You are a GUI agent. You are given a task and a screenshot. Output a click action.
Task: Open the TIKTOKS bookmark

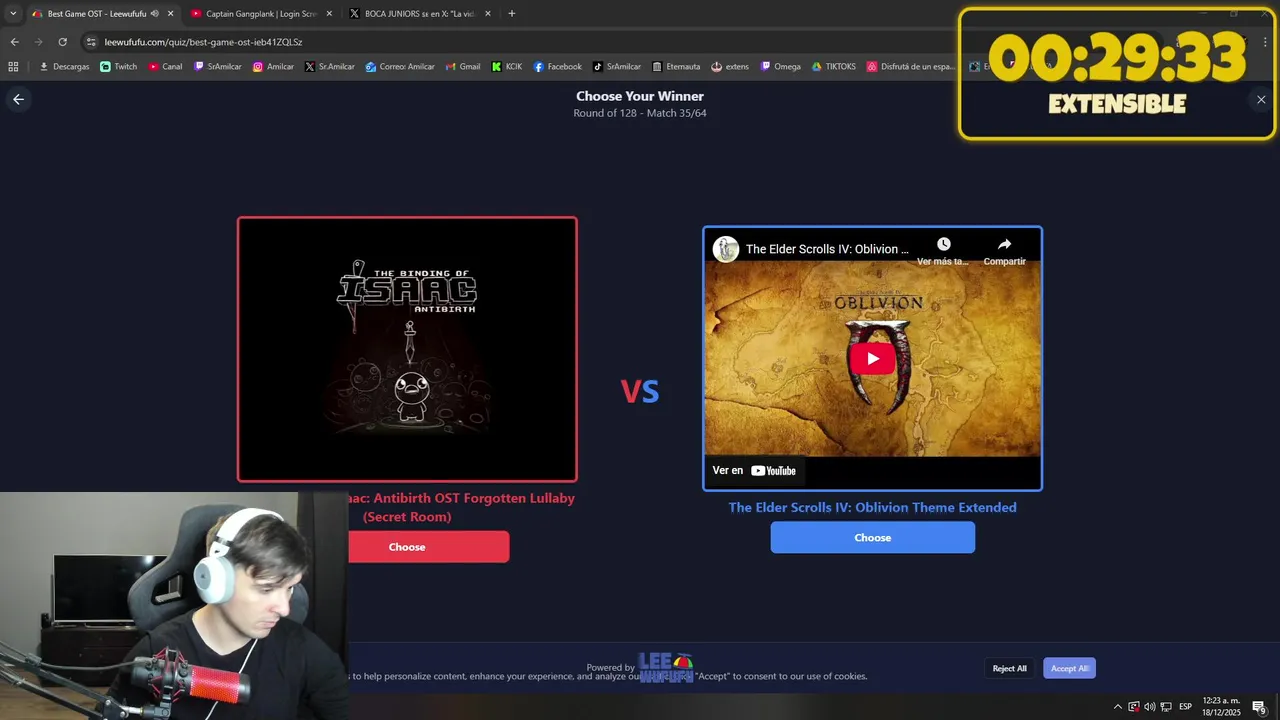(834, 67)
